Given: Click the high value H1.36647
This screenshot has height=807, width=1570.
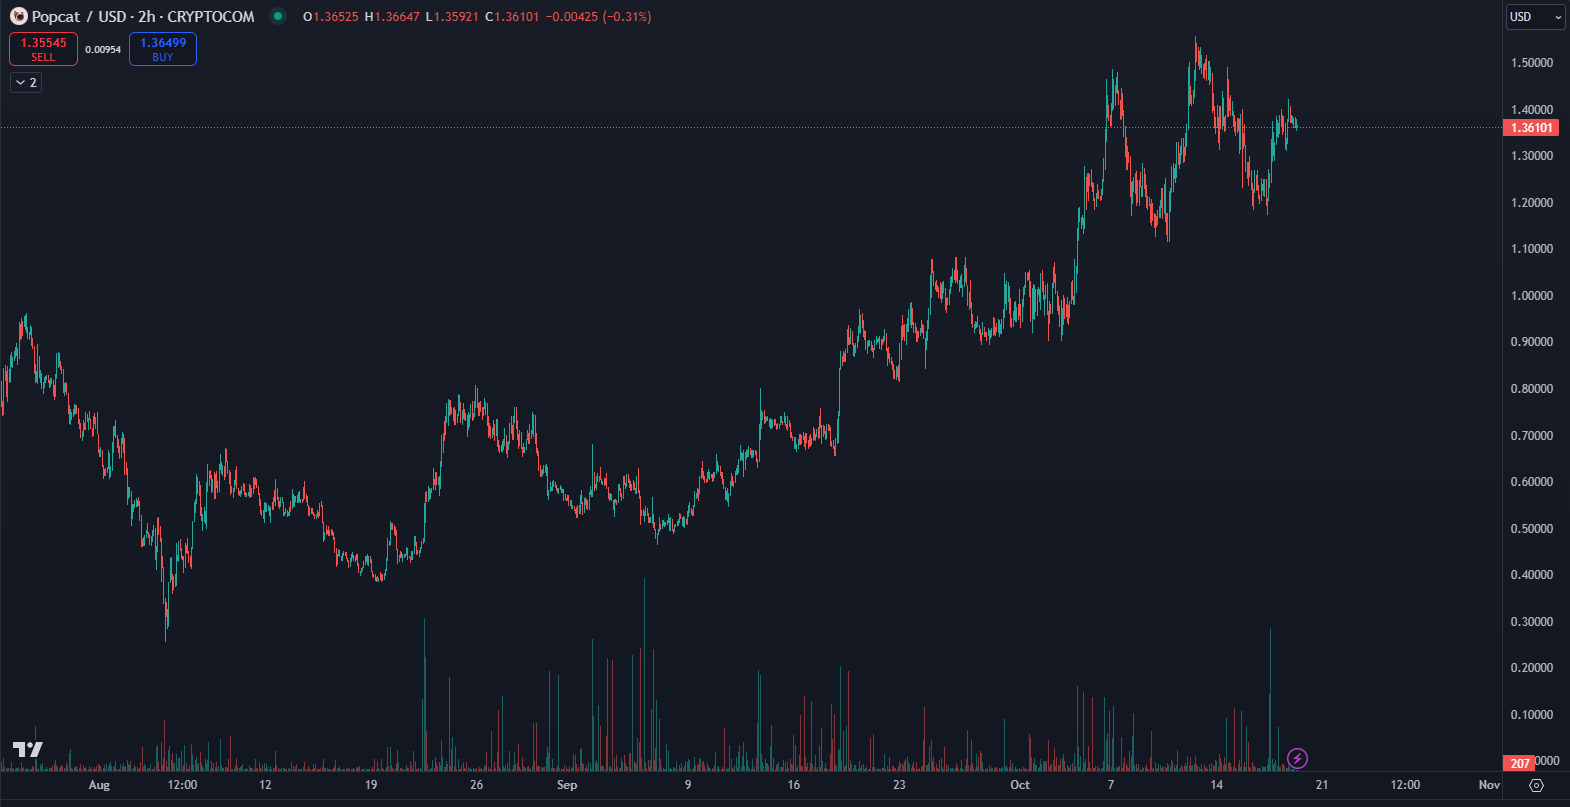Looking at the screenshot, I should coord(392,17).
